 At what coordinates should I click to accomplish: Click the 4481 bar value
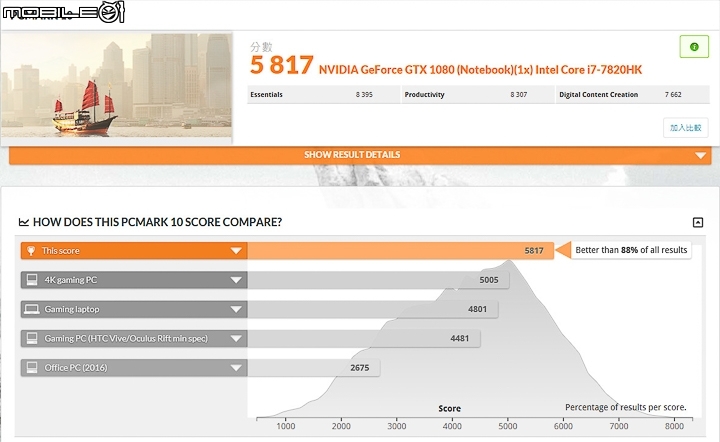459,338
